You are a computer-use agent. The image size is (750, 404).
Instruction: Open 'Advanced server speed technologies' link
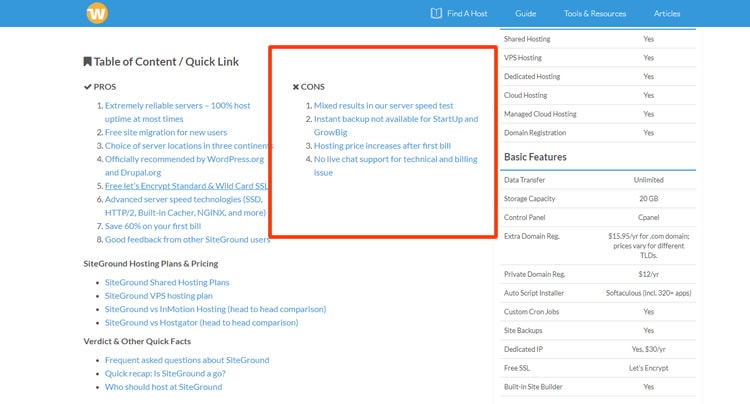point(185,206)
